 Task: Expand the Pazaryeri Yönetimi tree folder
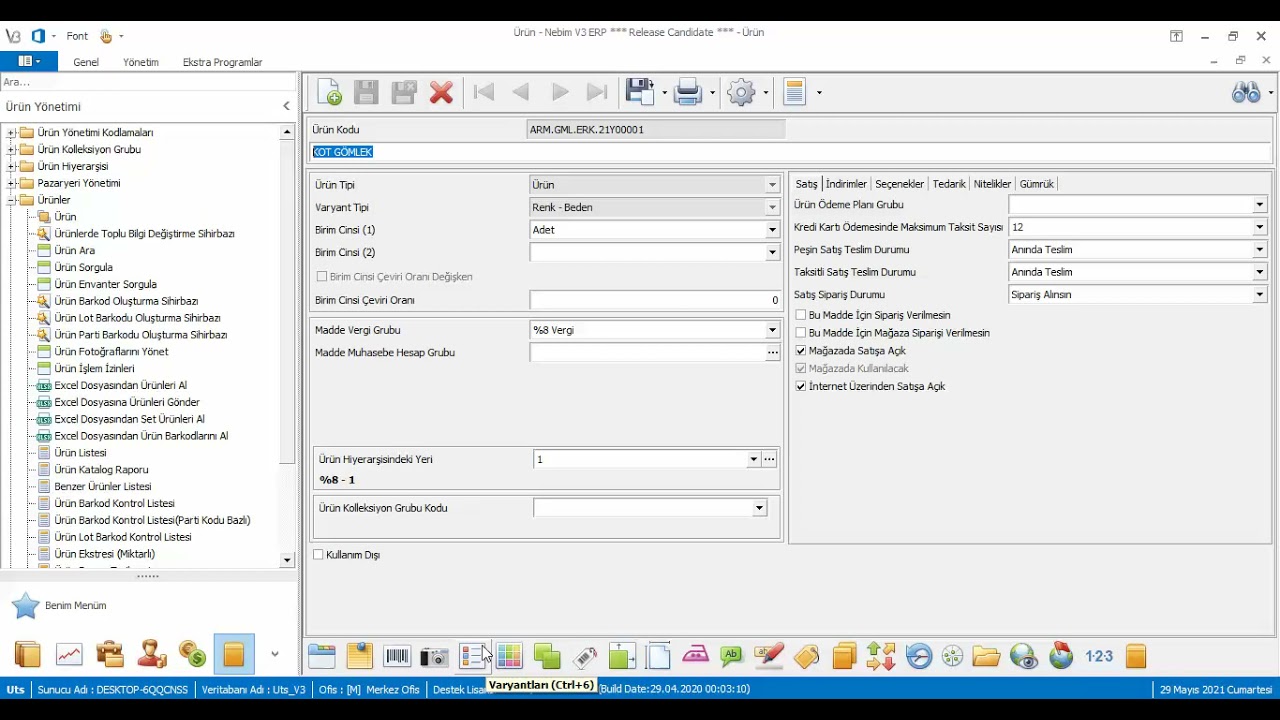pyautogui.click(x=12, y=183)
